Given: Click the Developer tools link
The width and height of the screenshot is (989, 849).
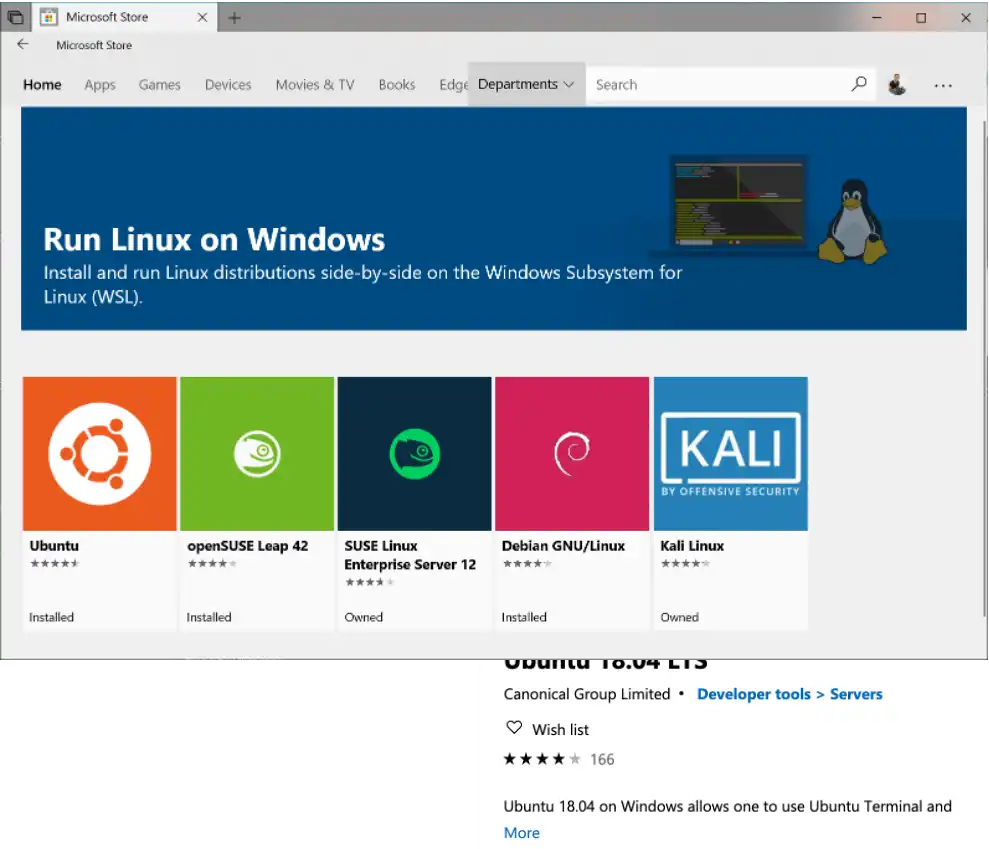Looking at the screenshot, I should click(753, 694).
